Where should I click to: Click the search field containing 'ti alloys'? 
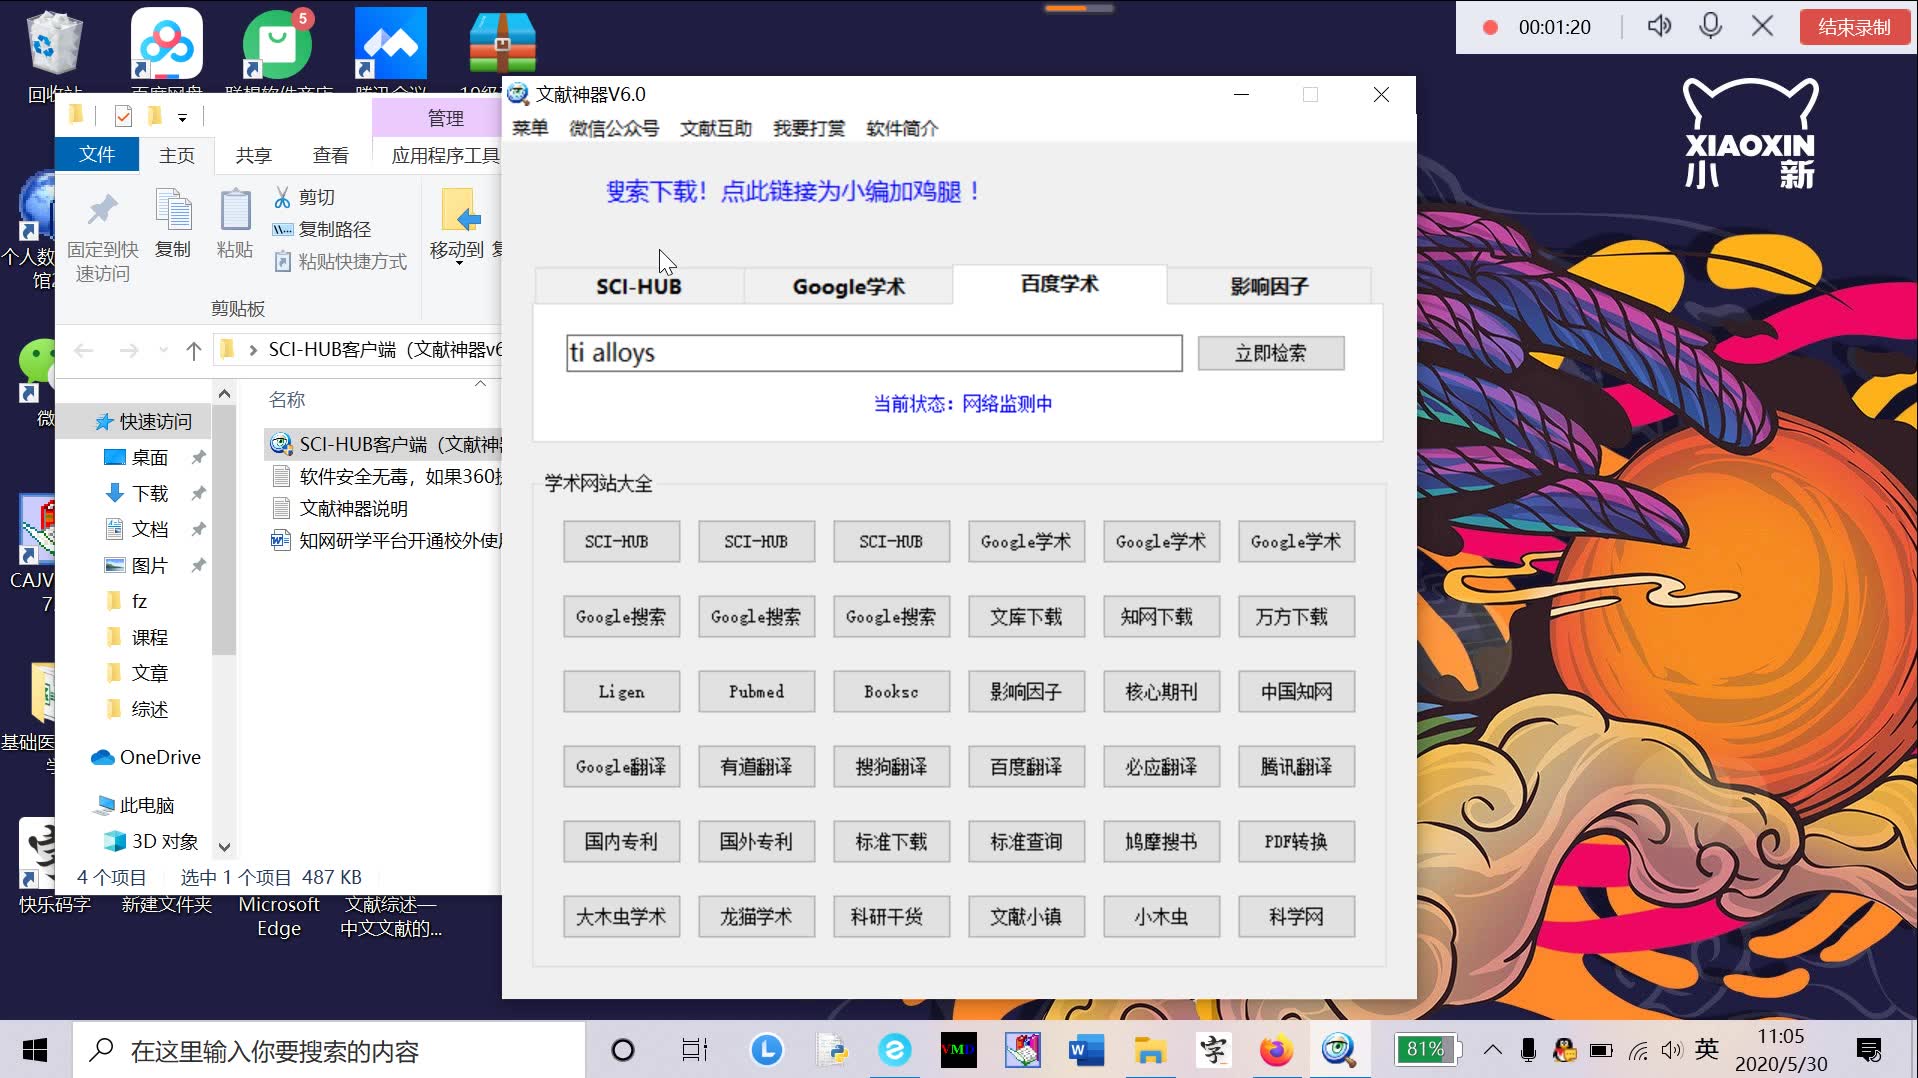point(874,353)
